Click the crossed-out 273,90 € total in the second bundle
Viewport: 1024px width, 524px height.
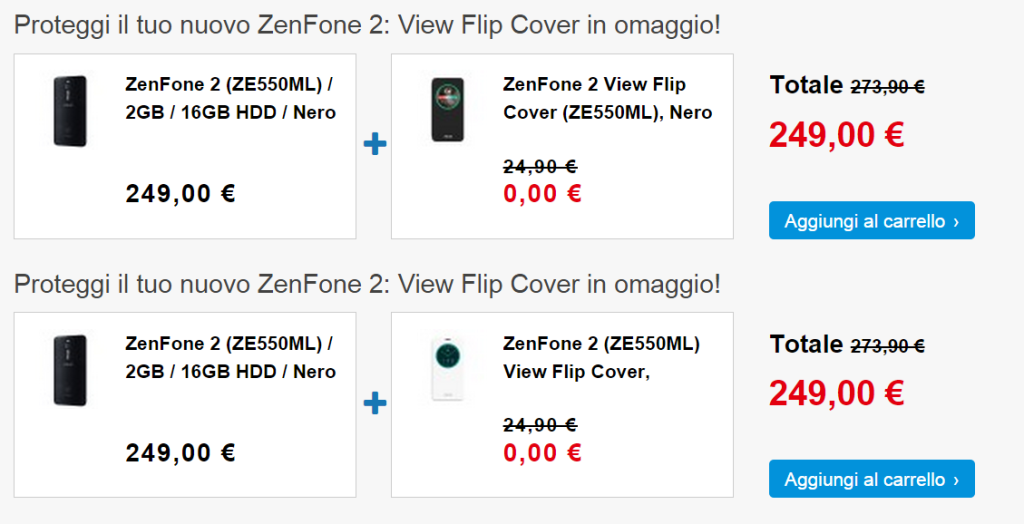click(887, 346)
